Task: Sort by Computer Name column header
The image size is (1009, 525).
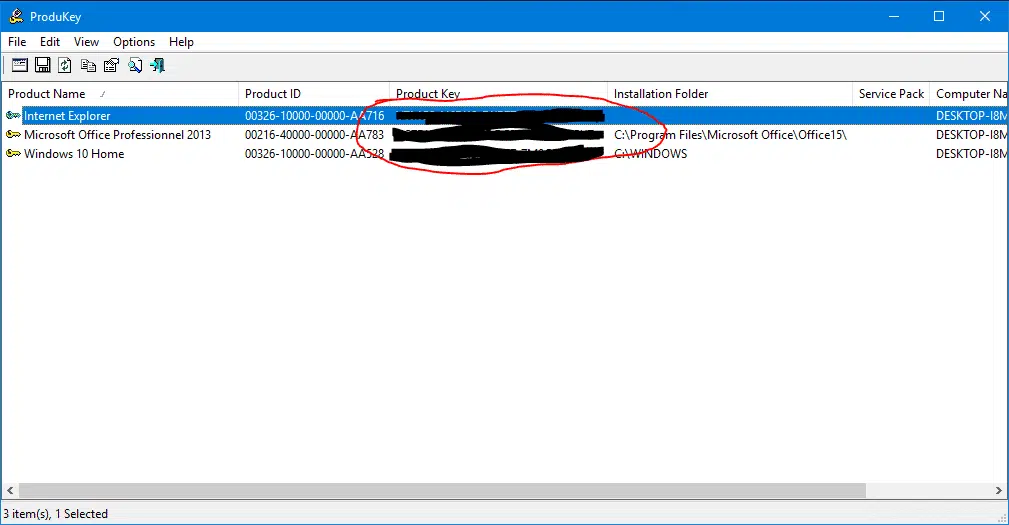Action: (969, 94)
